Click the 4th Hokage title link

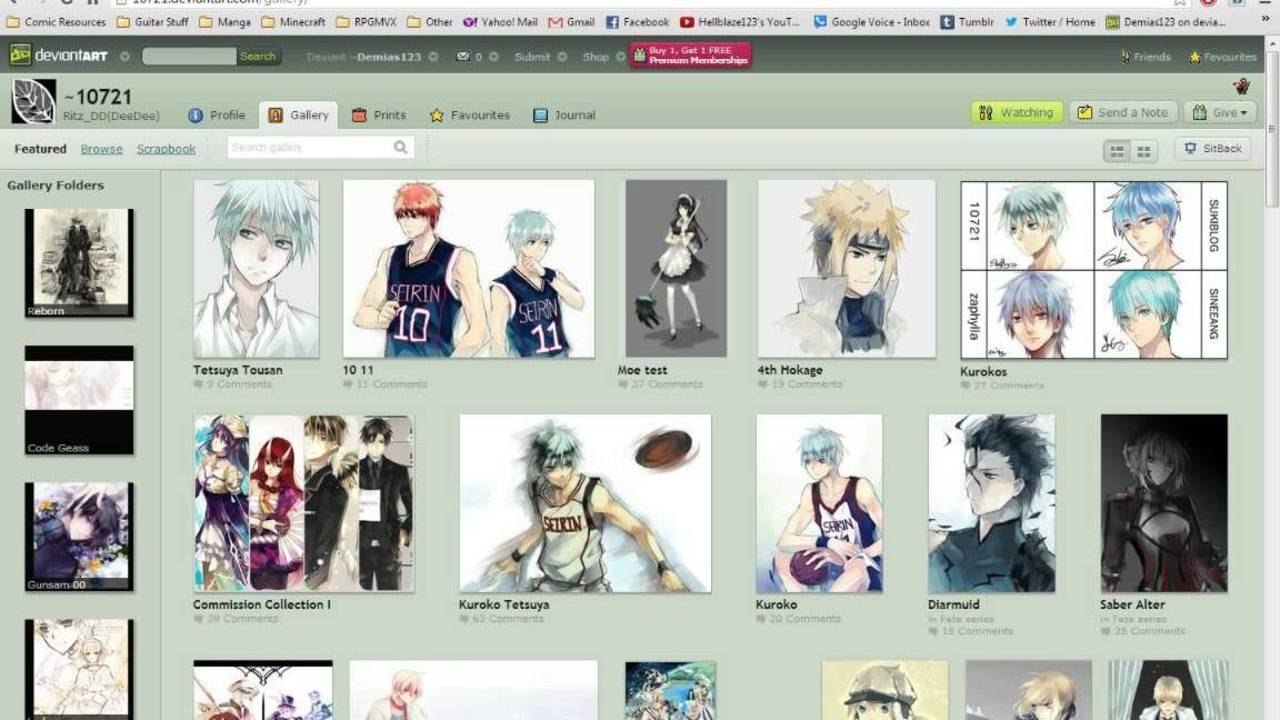pos(790,370)
